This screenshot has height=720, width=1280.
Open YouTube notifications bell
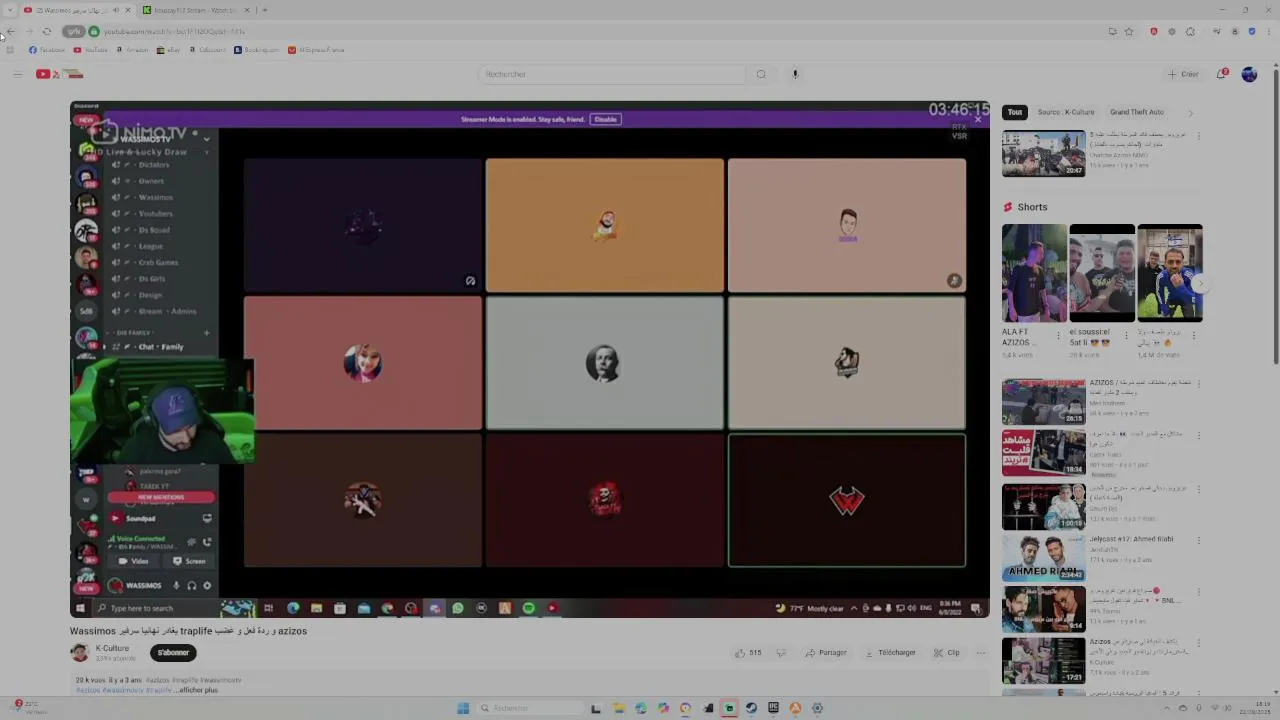pos(1222,74)
